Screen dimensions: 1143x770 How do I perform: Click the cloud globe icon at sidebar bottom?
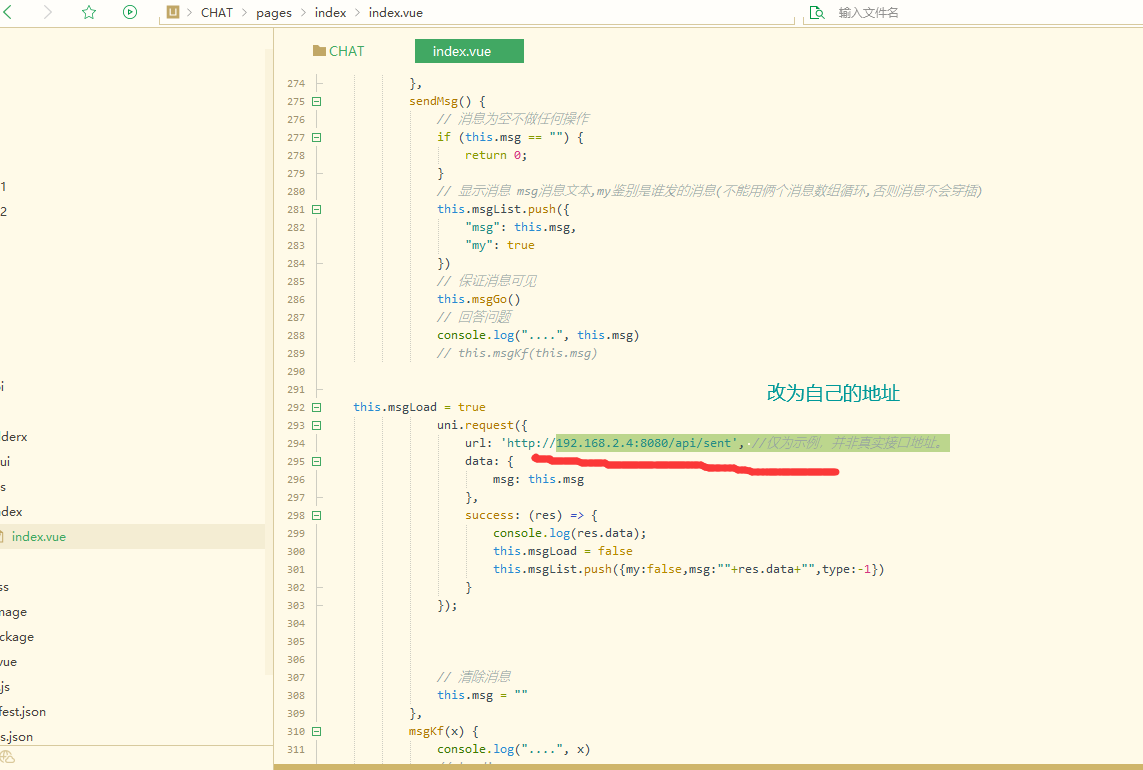(8, 757)
